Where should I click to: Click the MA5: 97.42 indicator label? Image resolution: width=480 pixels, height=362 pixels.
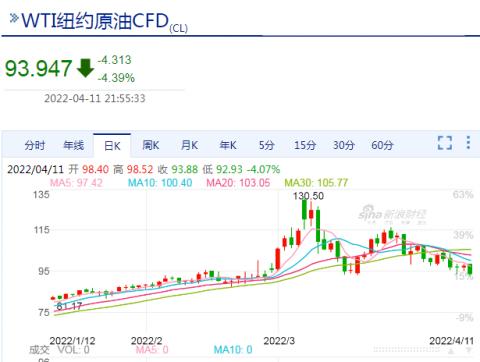click(x=76, y=183)
